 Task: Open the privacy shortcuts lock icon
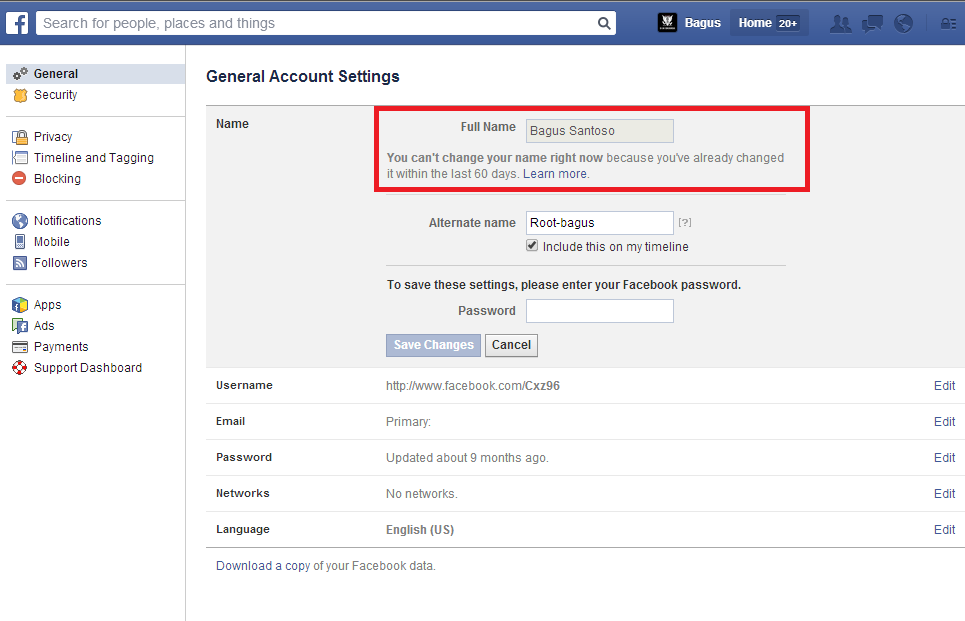point(948,24)
